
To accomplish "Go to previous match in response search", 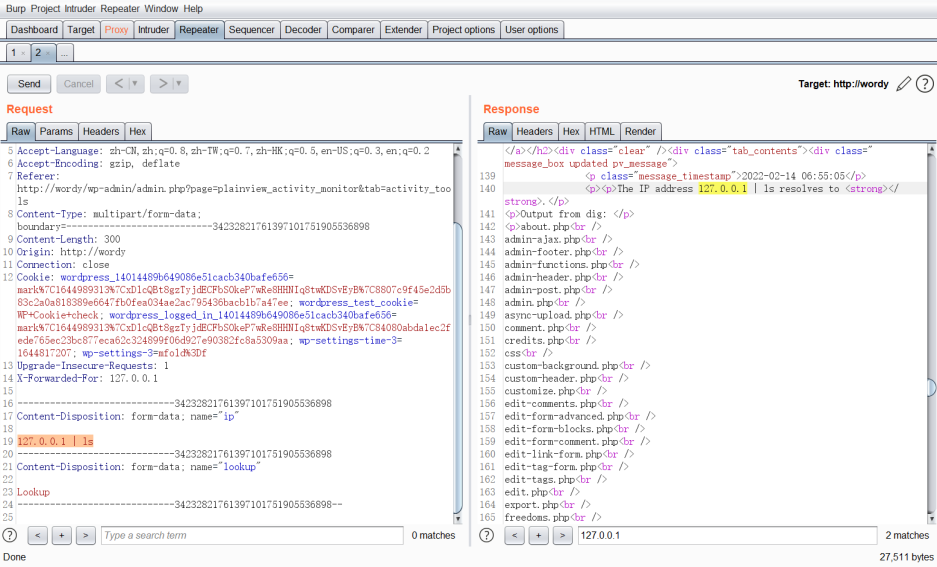I will pos(515,535).
